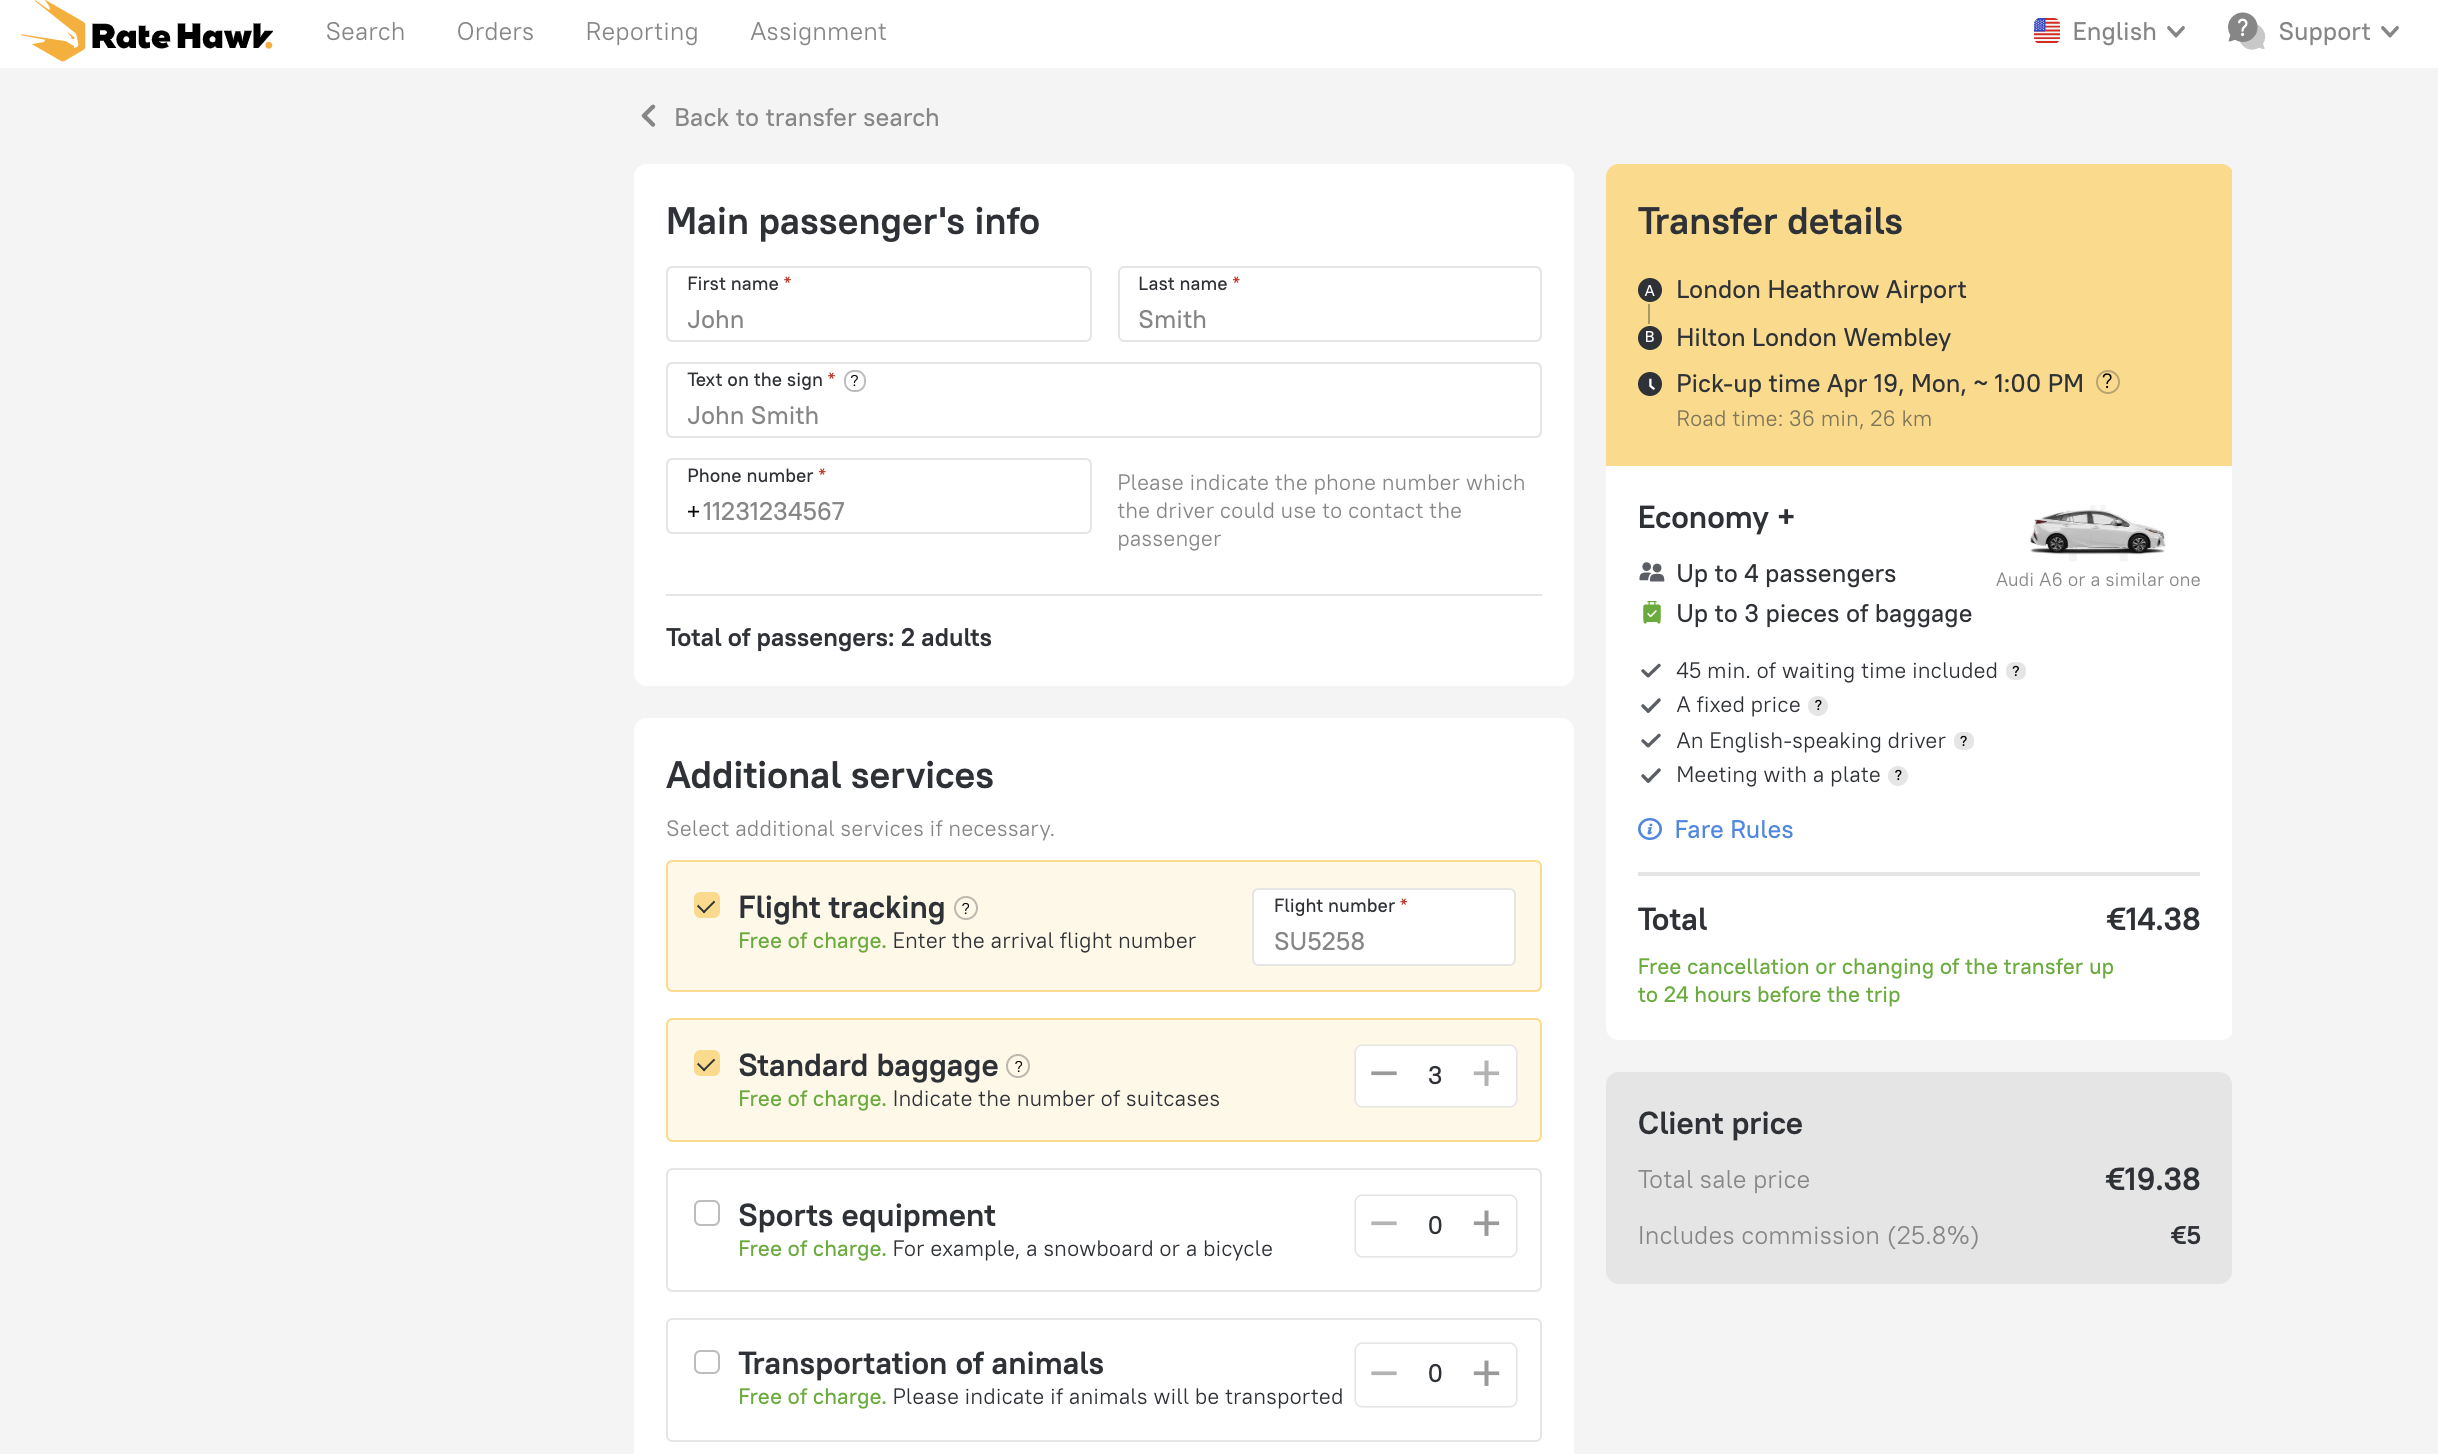Show help for A fixed price
Viewport: 2438px width, 1454px height.
coord(1819,706)
